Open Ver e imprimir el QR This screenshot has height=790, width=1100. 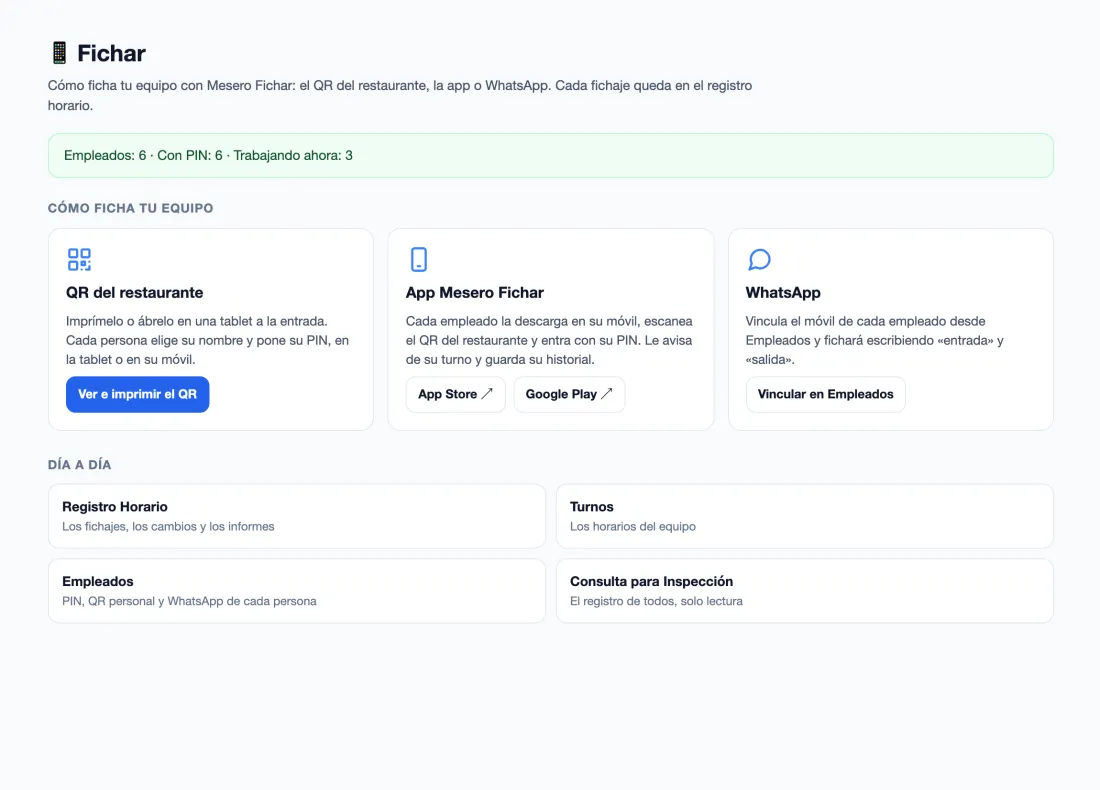(138, 394)
